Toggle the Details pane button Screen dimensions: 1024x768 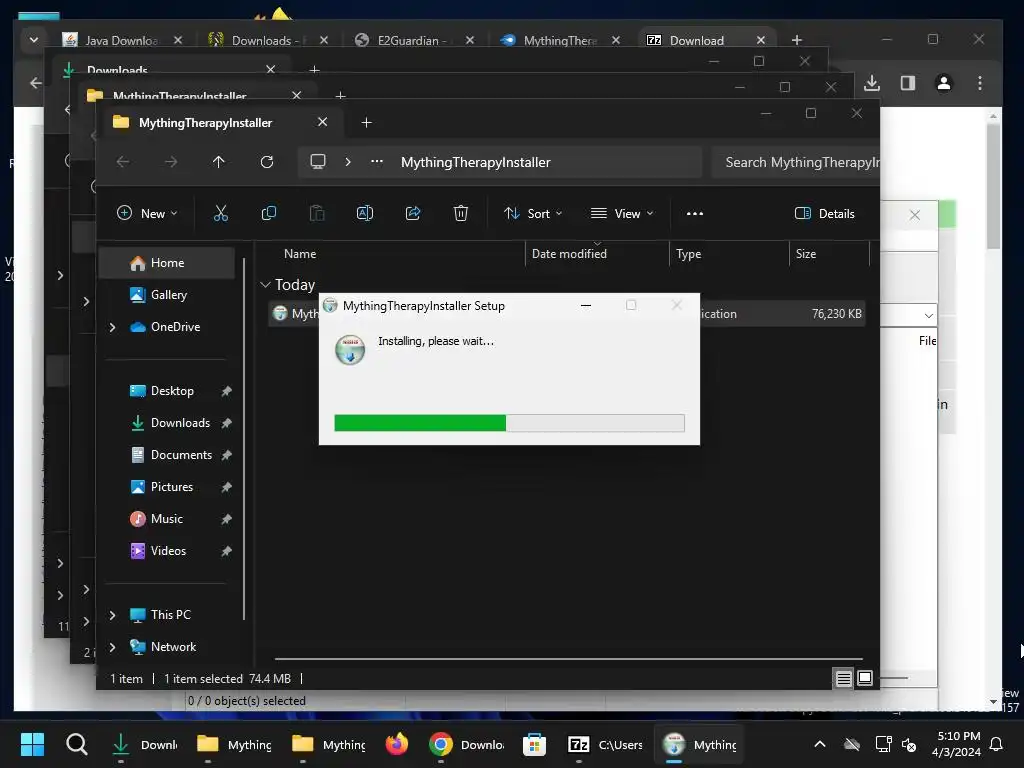[825, 214]
